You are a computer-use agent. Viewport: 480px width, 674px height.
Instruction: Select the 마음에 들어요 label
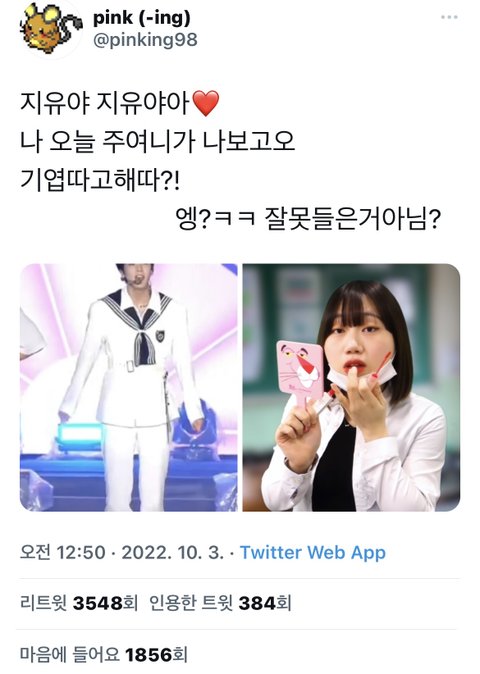(x=70, y=655)
